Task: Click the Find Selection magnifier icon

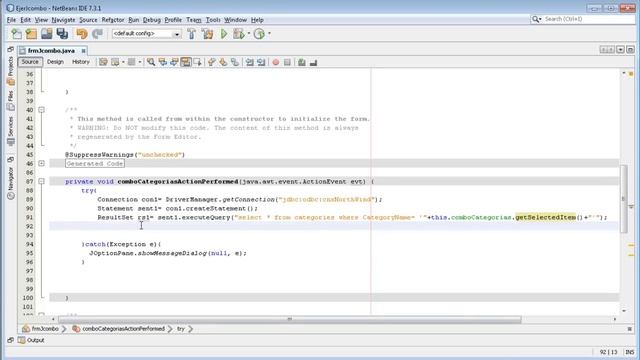Action: 151,62
